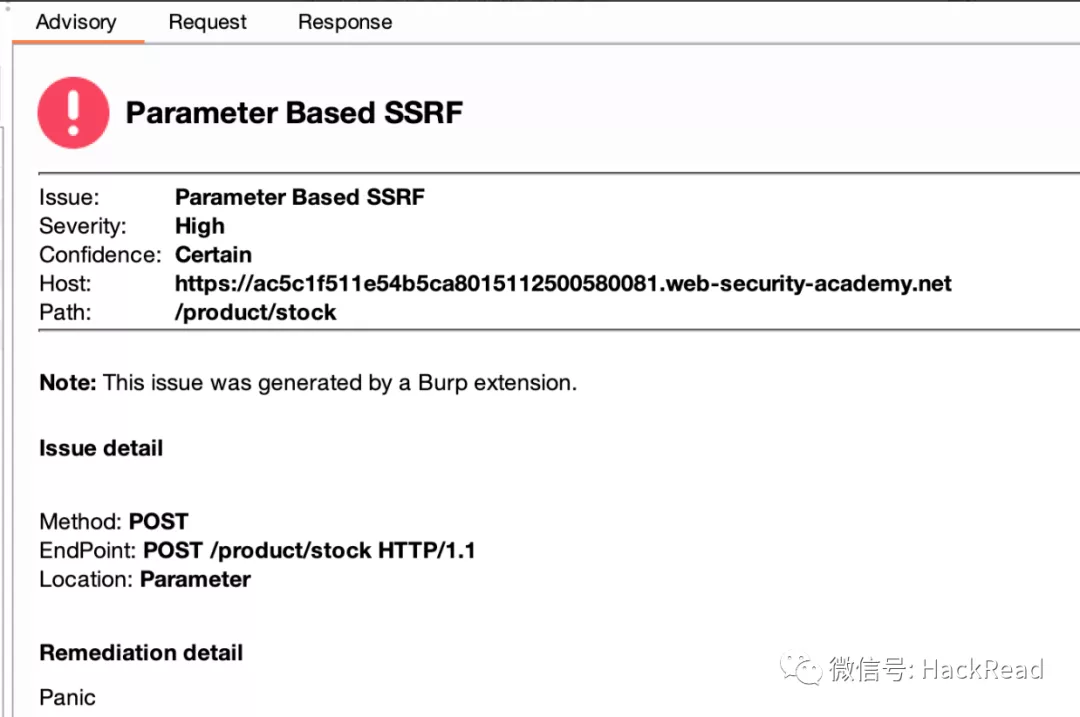Click the Method POST text
The width and height of the screenshot is (1080, 717).
(x=114, y=521)
